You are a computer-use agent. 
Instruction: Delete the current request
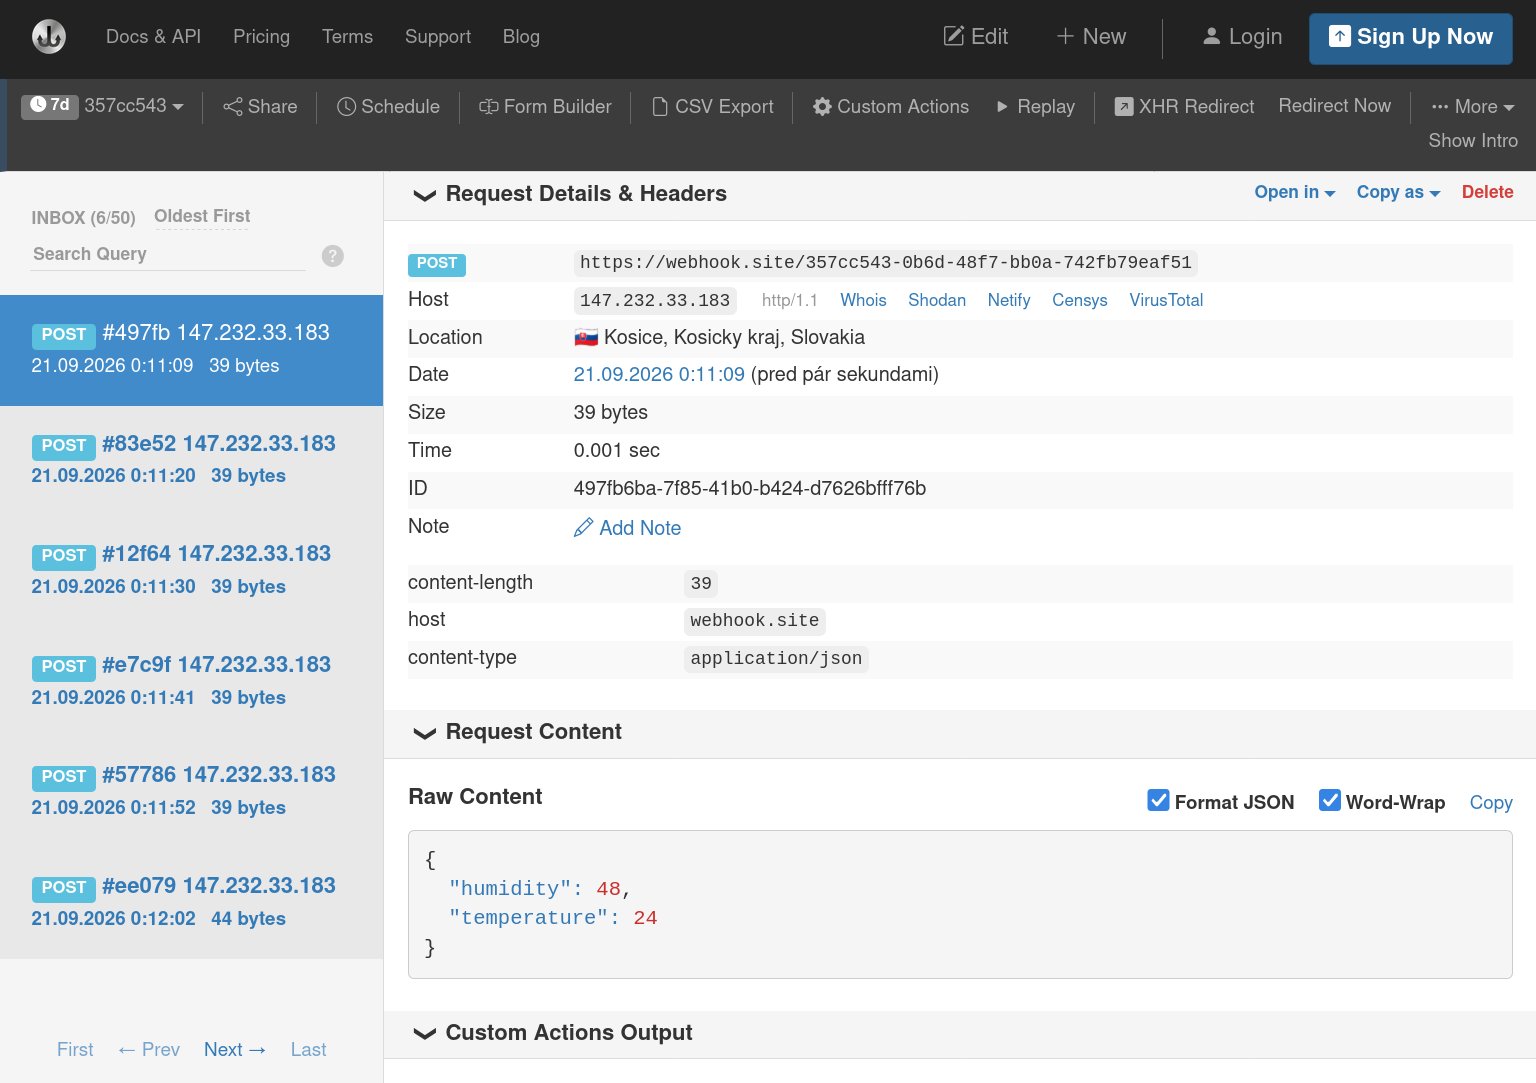[x=1487, y=192]
